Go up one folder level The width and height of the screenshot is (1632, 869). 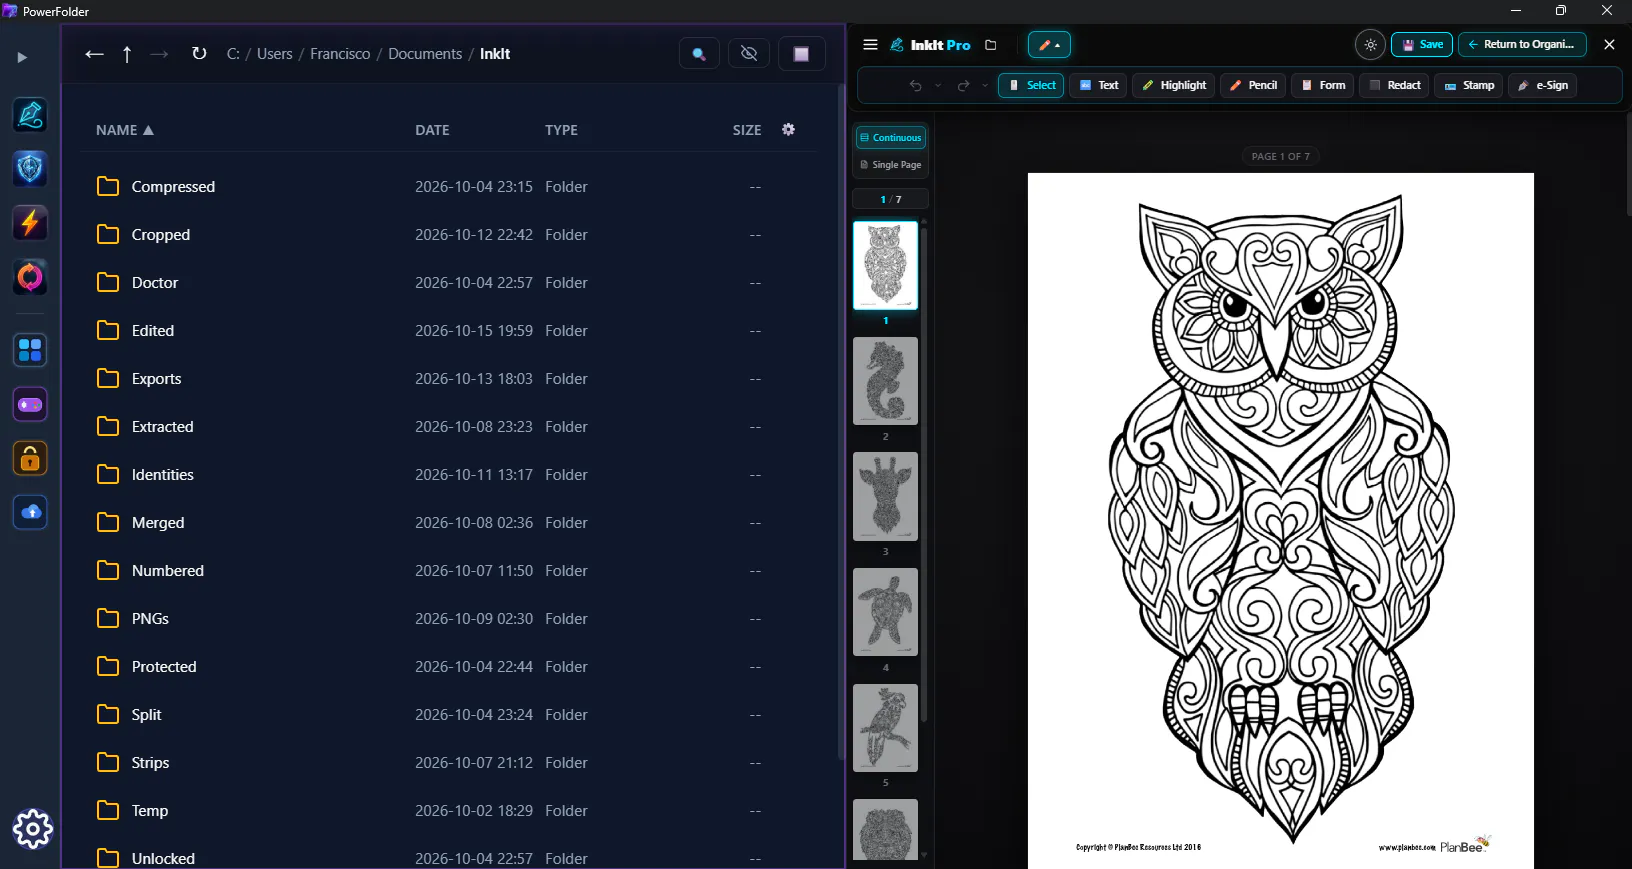pyautogui.click(x=127, y=54)
